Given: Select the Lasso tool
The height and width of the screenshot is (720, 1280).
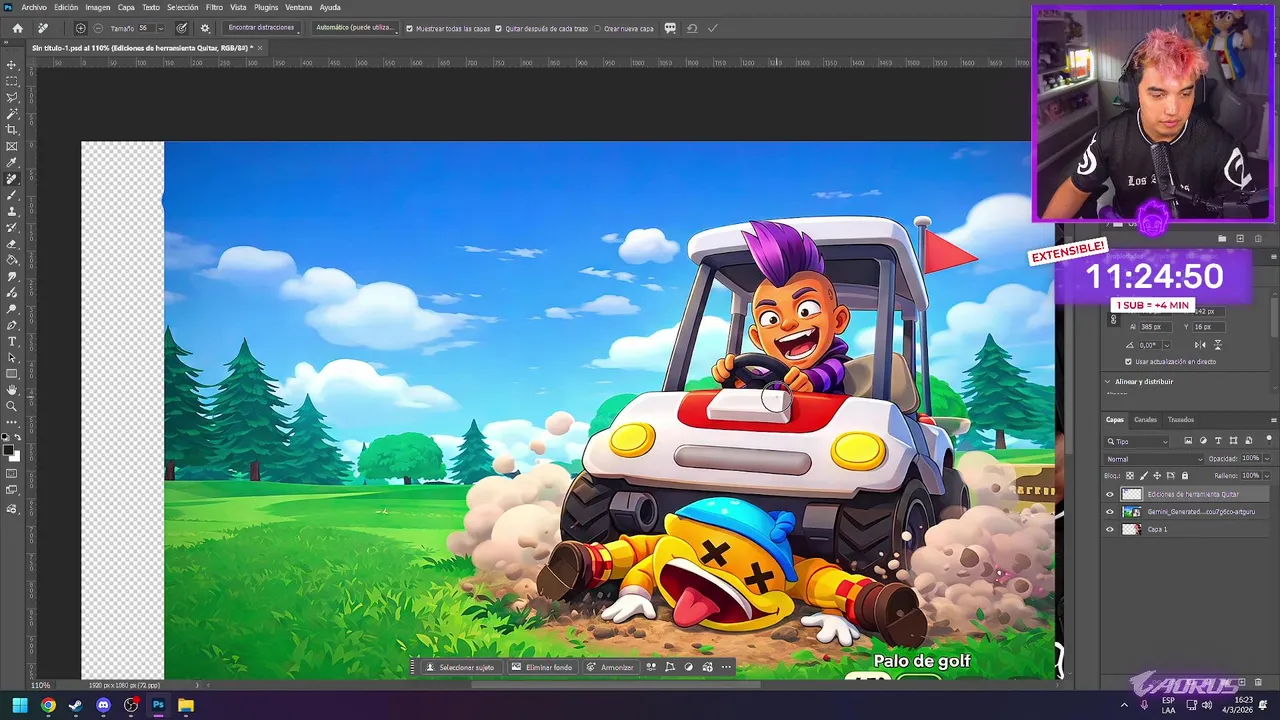Looking at the screenshot, I should (x=12, y=97).
